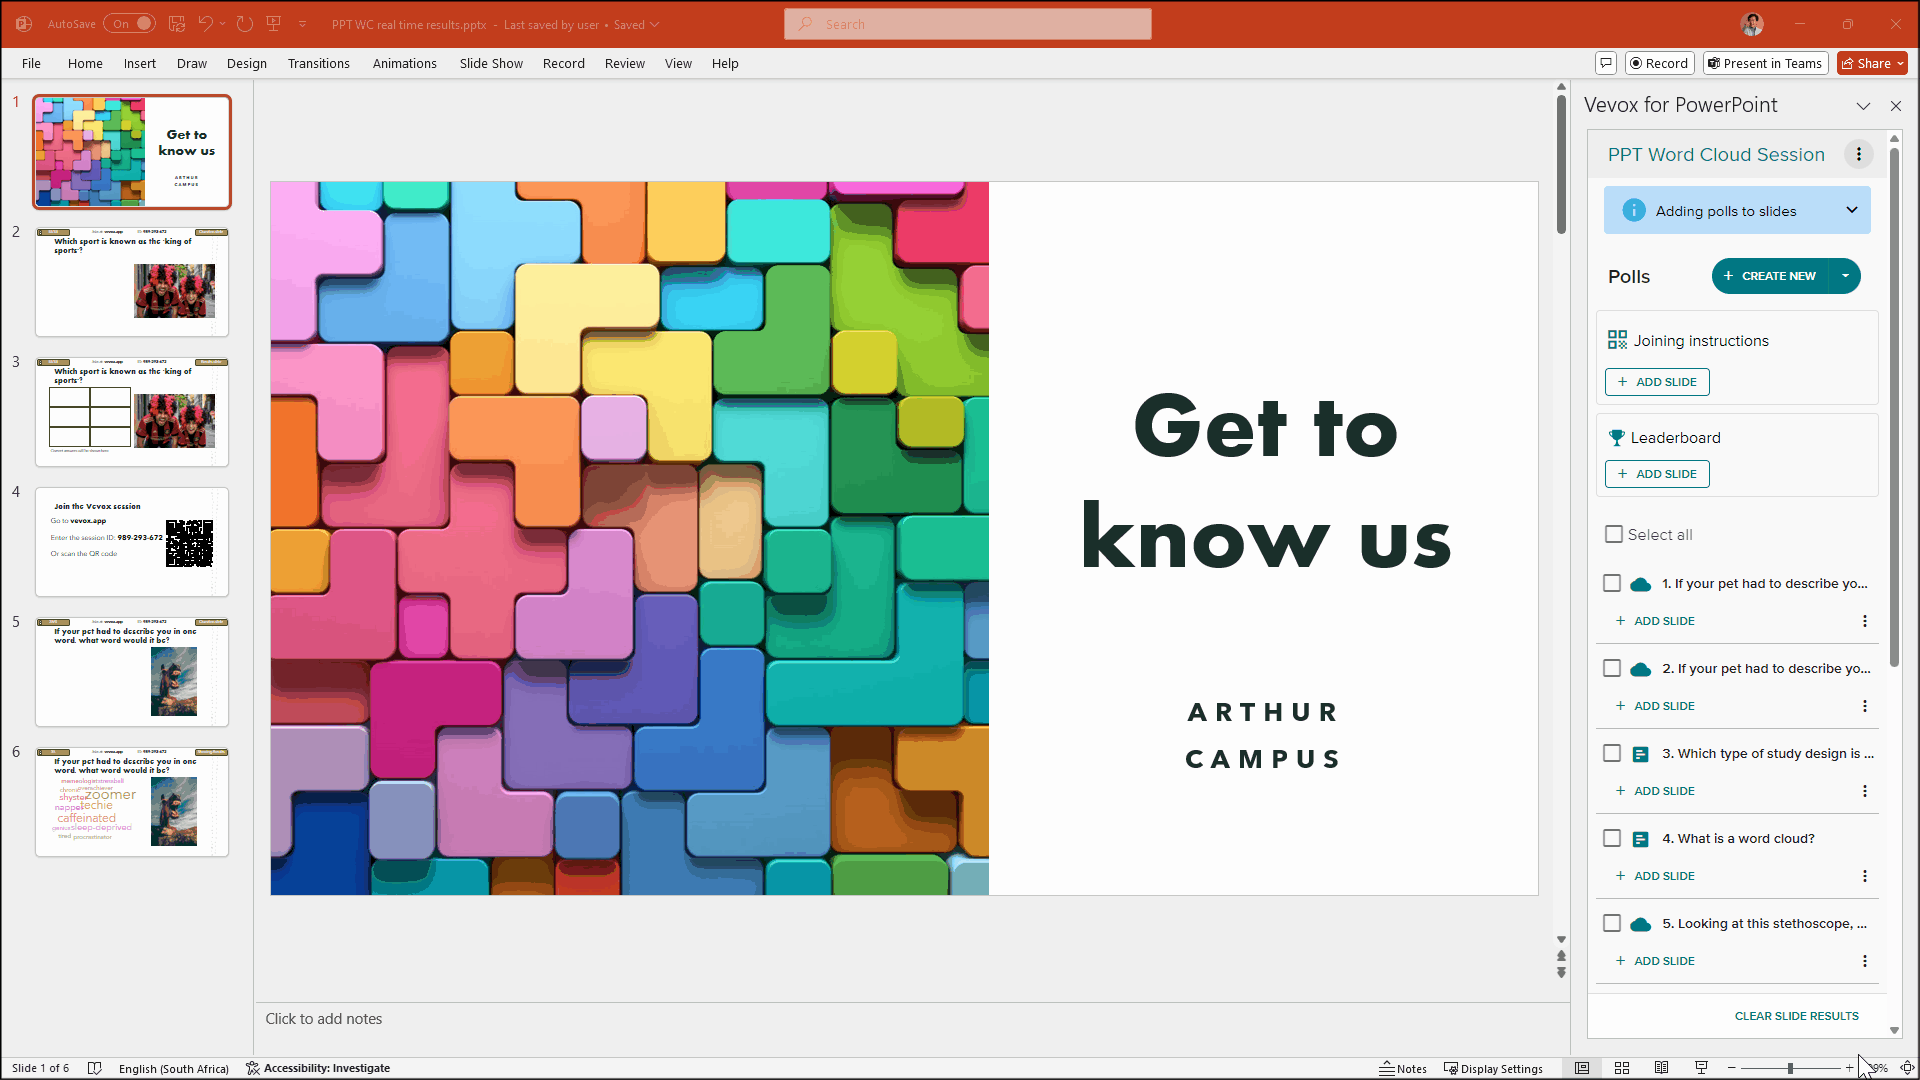Click the info icon in Adding polls banner
1920x1080 pixels.
[x=1634, y=211]
